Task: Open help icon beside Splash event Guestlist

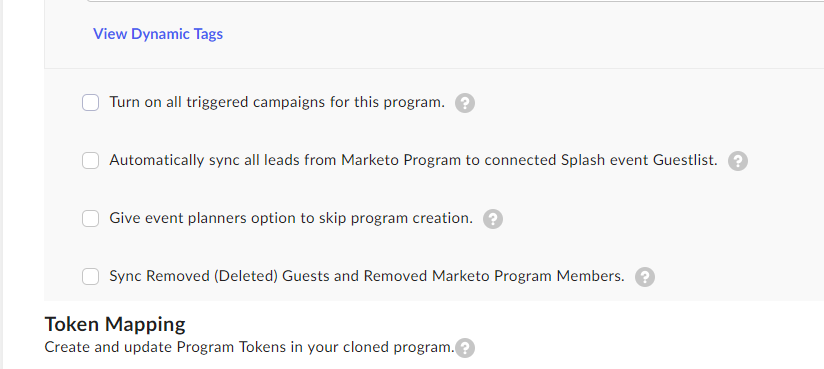Action: [x=738, y=161]
